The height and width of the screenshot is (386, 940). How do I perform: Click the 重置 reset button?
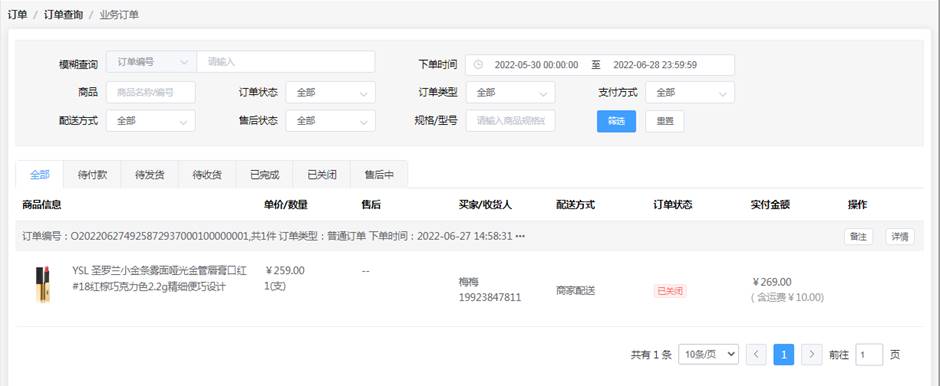665,121
